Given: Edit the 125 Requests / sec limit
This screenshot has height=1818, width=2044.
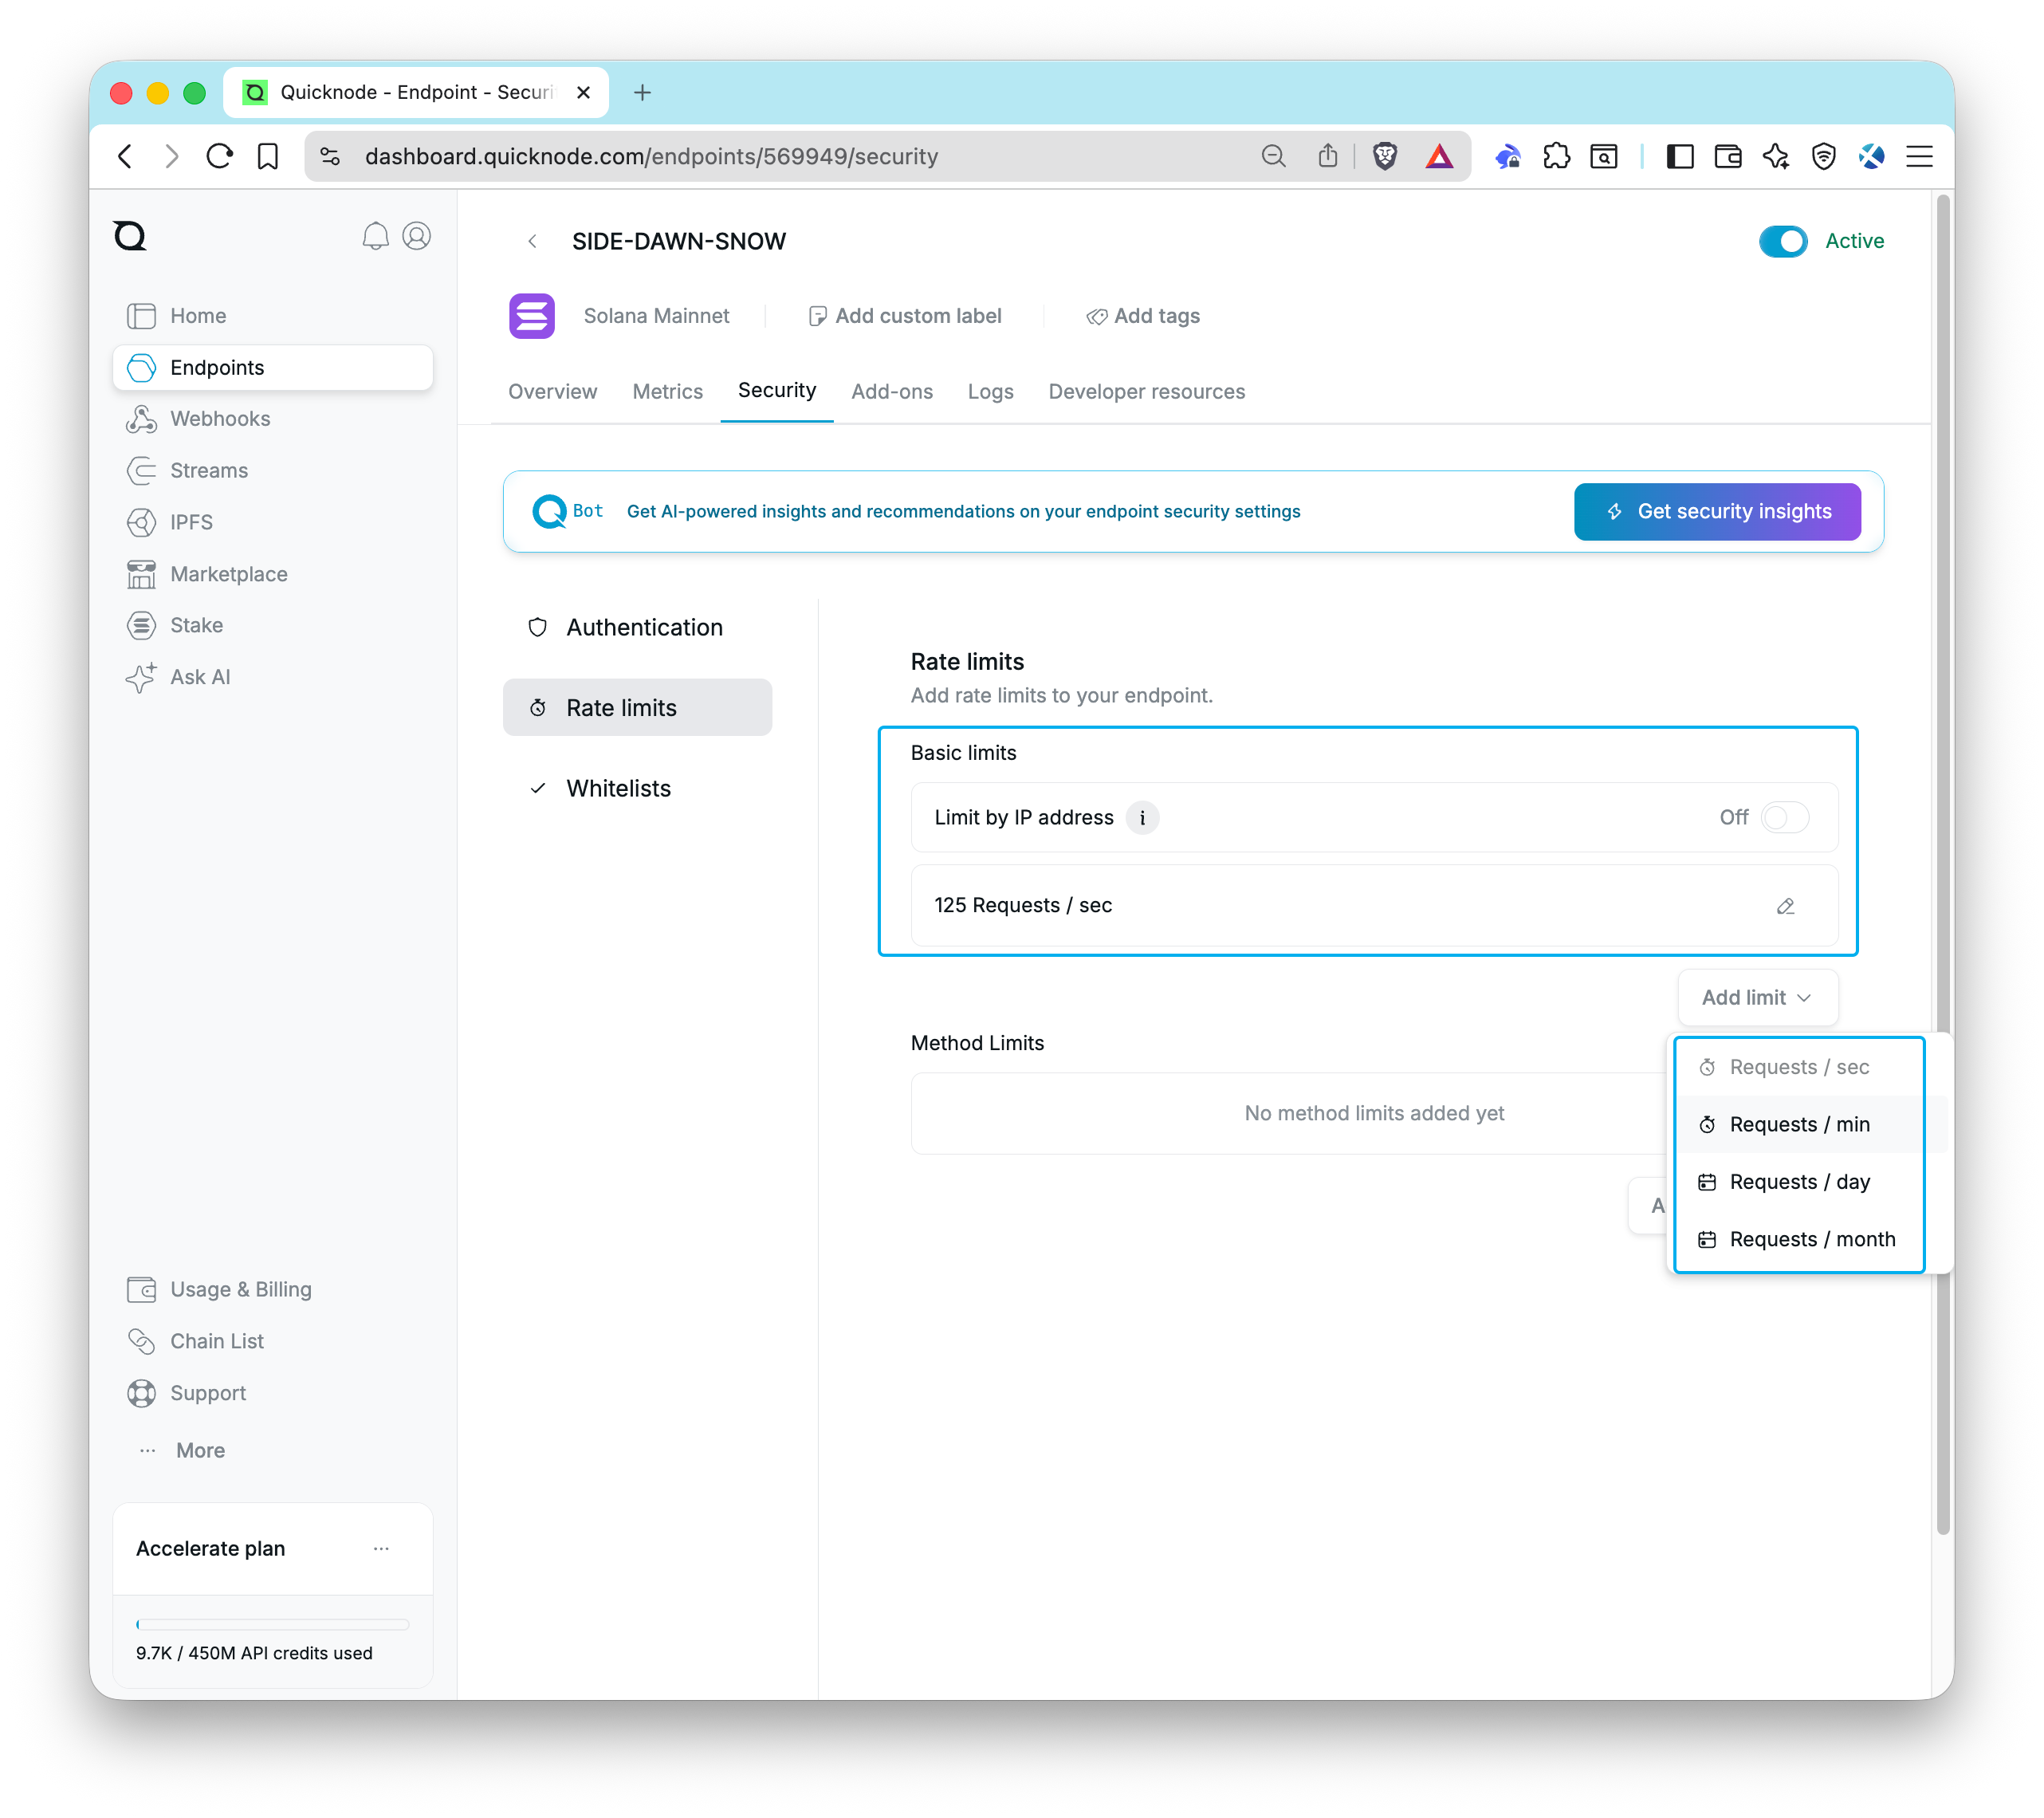Looking at the screenshot, I should 1786,906.
